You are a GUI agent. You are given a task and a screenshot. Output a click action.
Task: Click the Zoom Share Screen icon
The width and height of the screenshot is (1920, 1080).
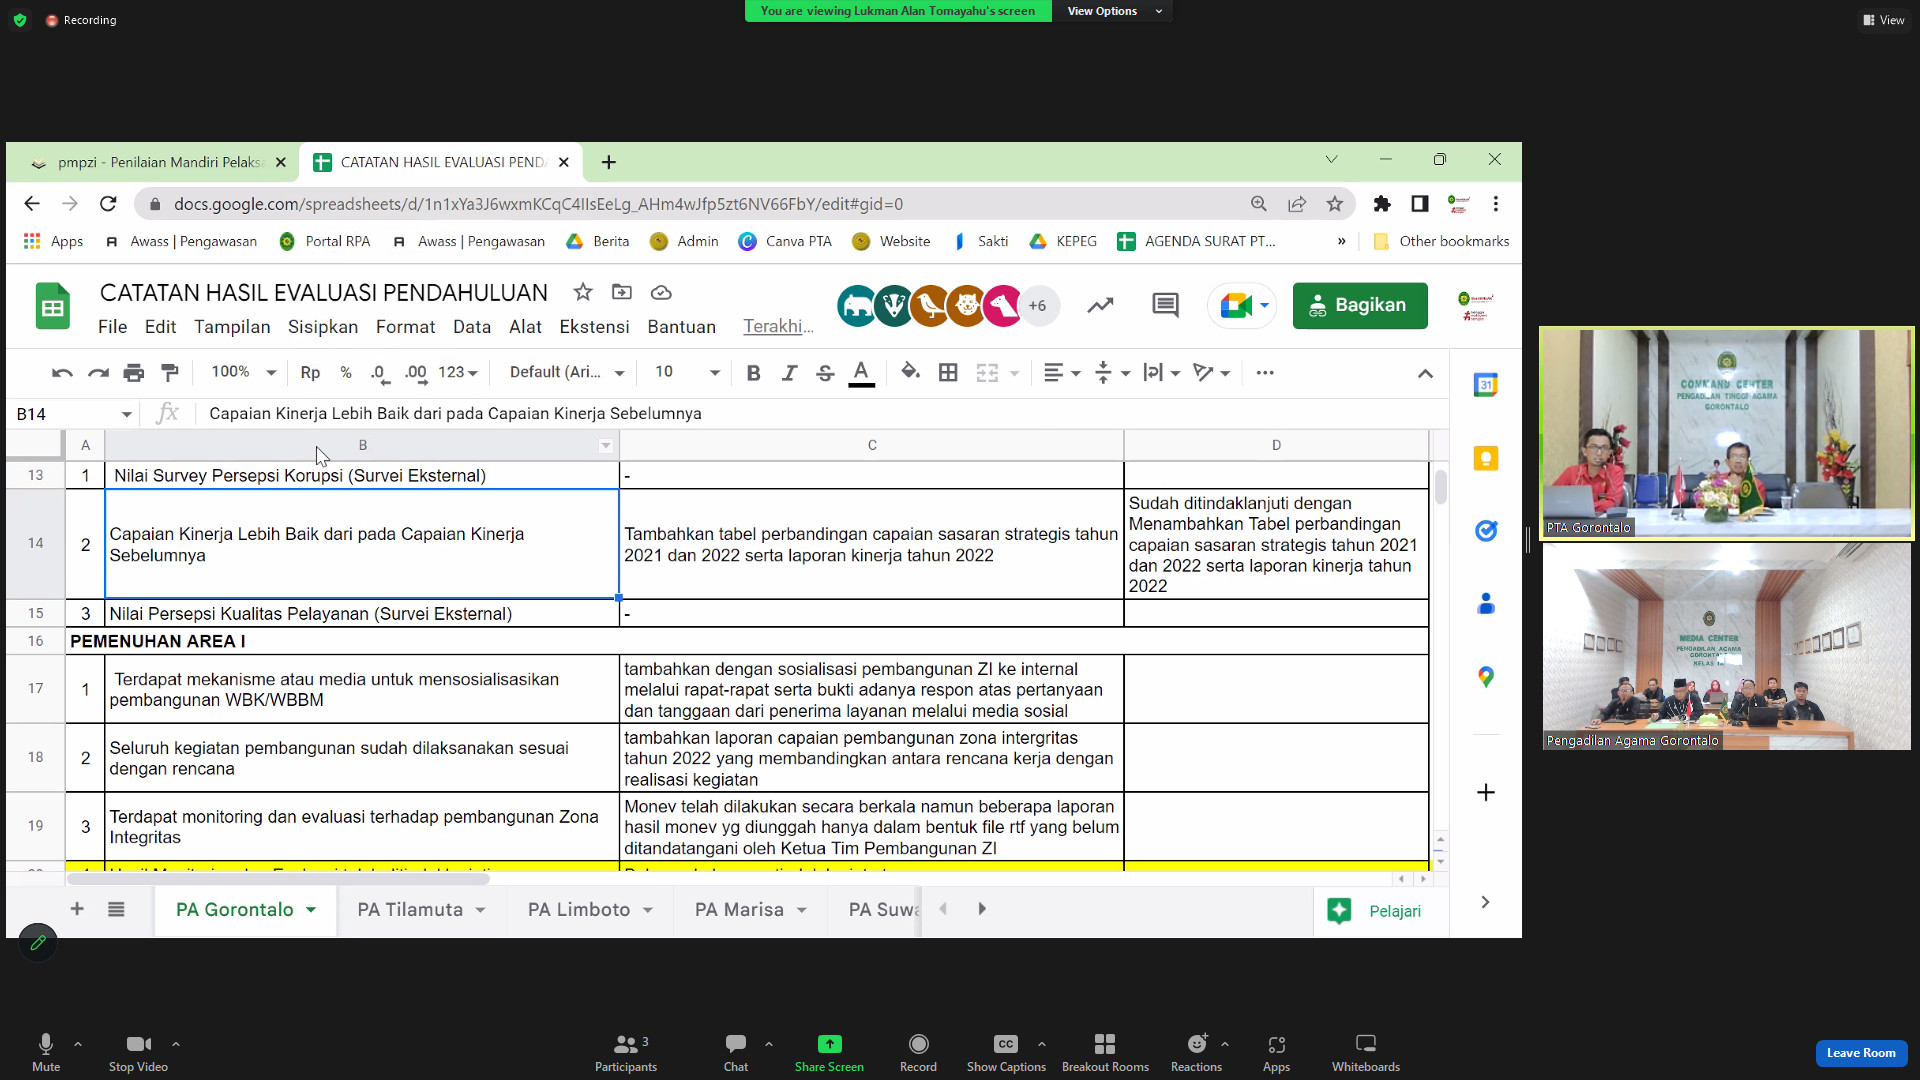coord(829,1044)
